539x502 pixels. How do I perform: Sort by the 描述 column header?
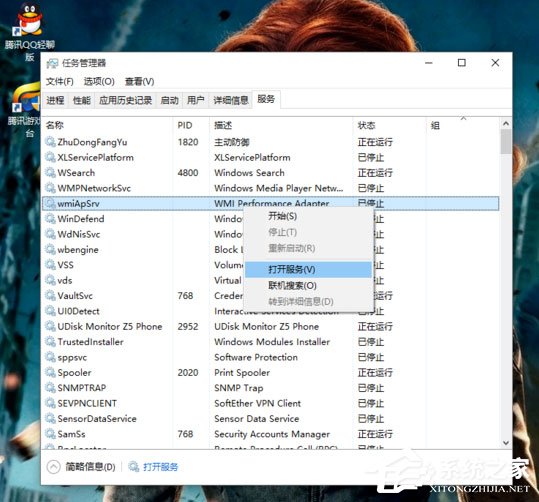pyautogui.click(x=281, y=125)
